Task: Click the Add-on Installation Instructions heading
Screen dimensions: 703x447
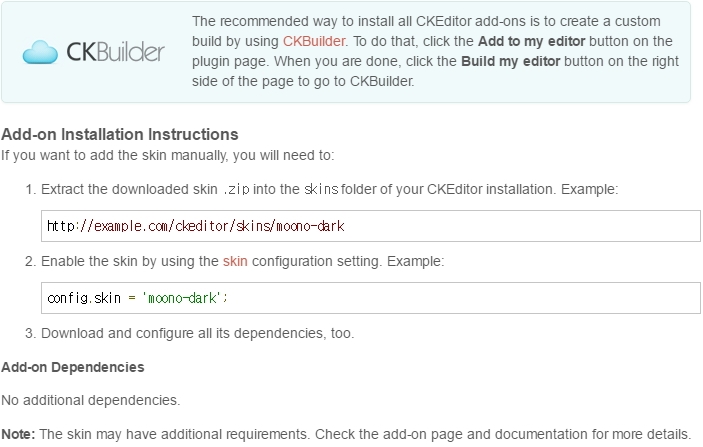Action: pos(120,135)
